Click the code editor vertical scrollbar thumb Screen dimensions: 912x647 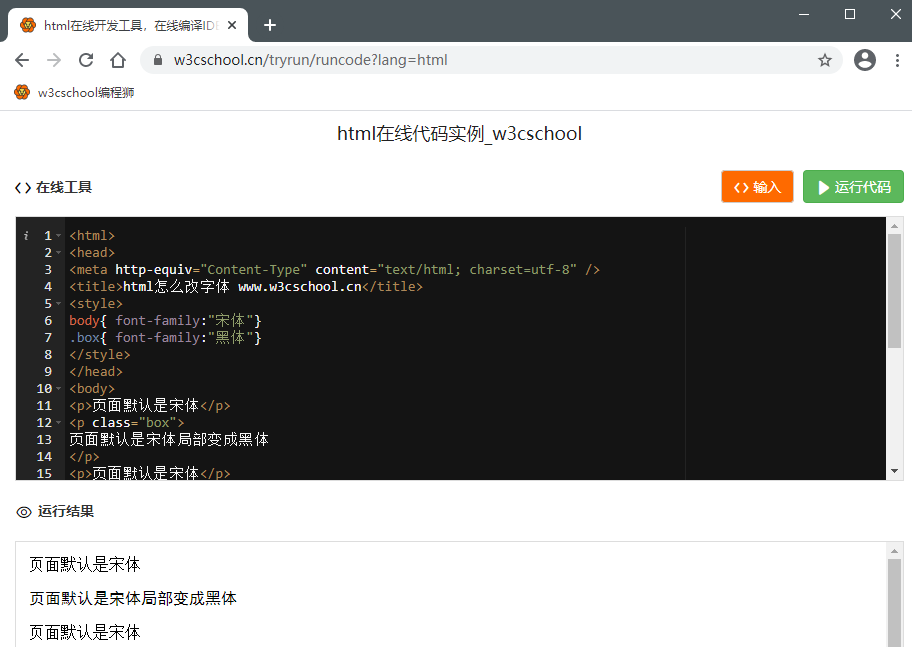[x=894, y=290]
